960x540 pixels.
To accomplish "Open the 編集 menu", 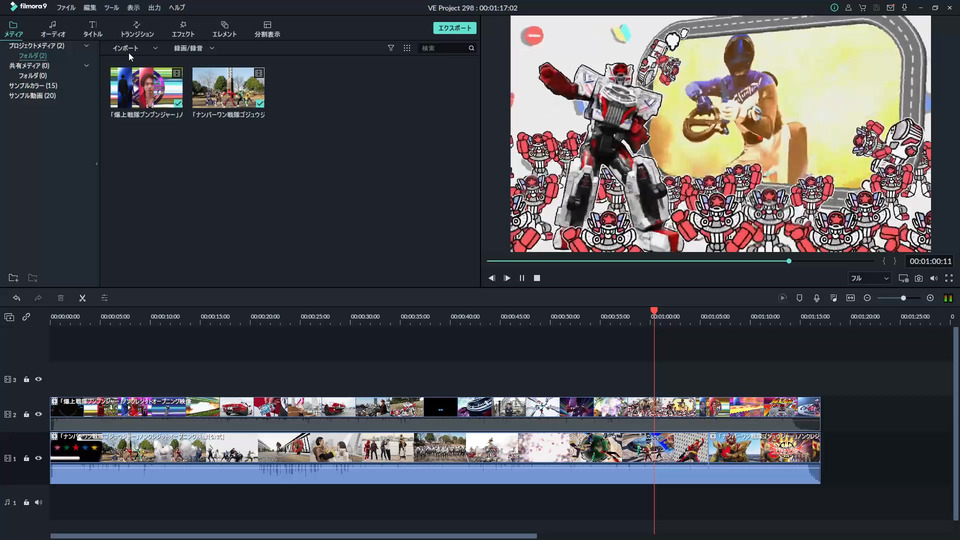I will (89, 8).
